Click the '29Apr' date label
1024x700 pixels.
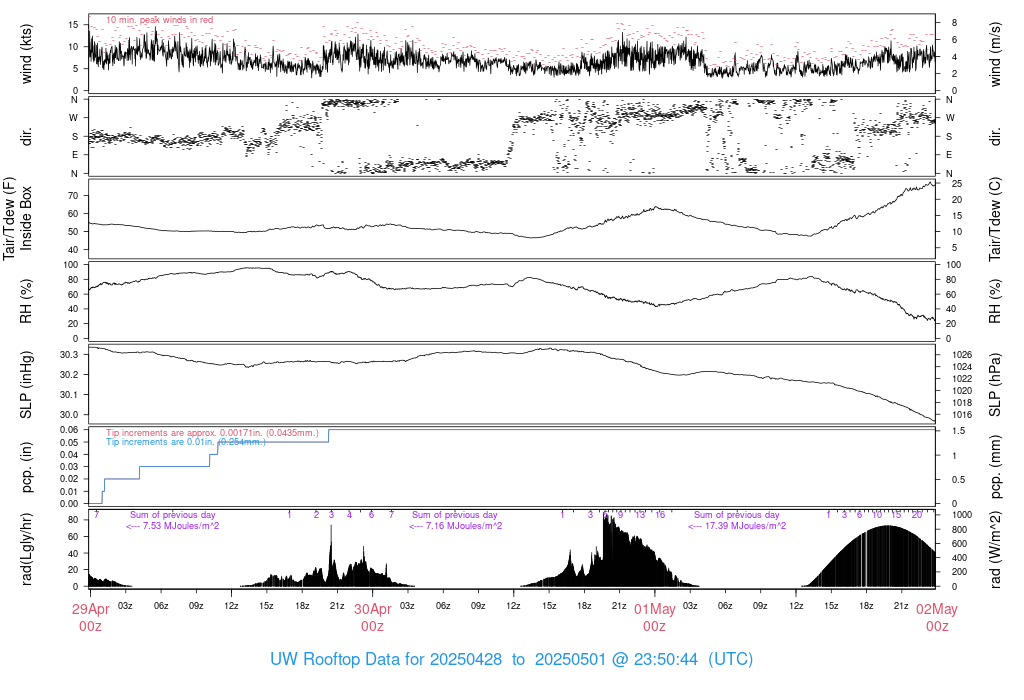coord(90,609)
